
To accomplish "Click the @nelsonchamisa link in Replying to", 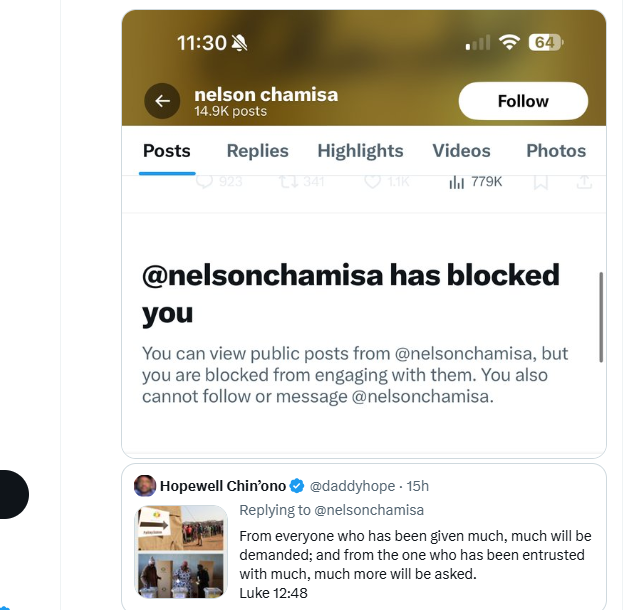I will coord(369,510).
